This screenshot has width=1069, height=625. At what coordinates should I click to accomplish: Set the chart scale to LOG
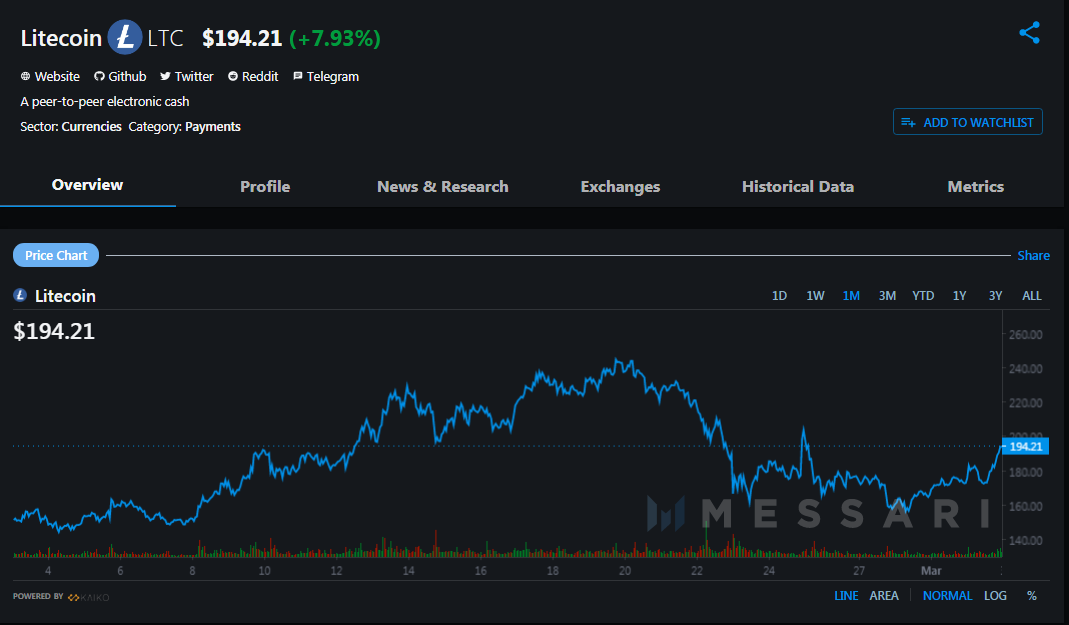tap(995, 596)
